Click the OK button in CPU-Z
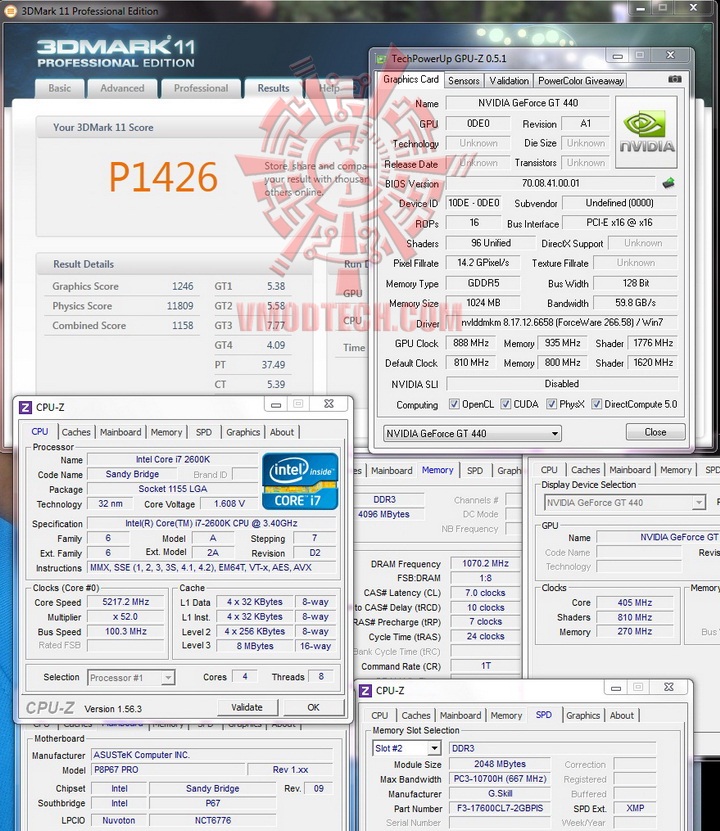This screenshot has width=720, height=831. pyautogui.click(x=313, y=707)
